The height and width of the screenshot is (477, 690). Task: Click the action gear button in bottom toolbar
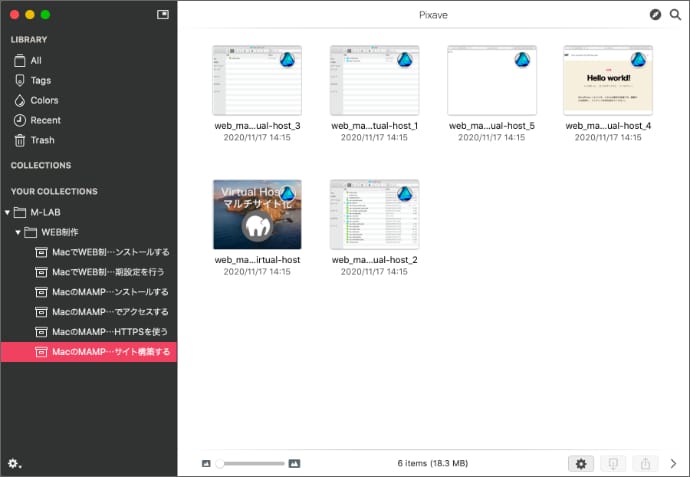pyautogui.click(x=580, y=463)
